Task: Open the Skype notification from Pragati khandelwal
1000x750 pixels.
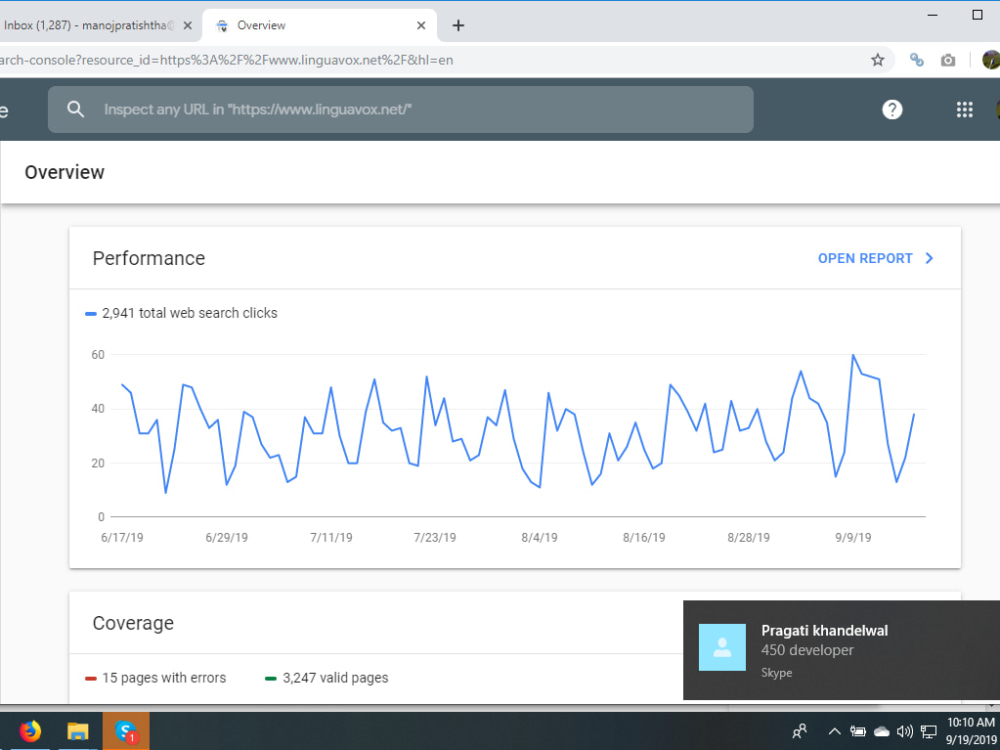Action: [x=841, y=650]
